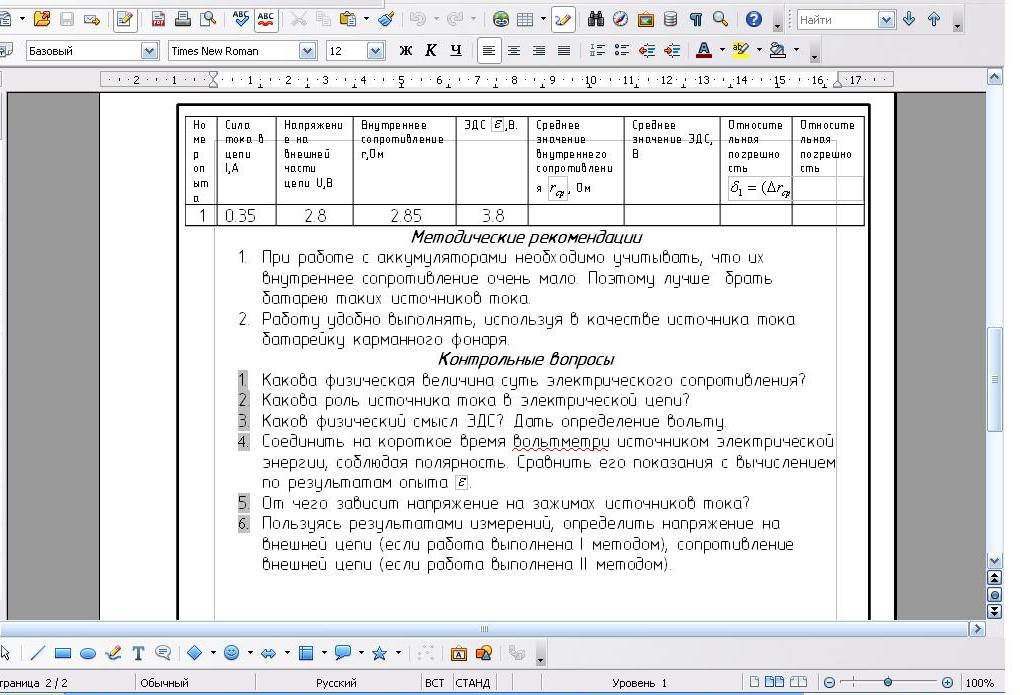This screenshot has height=695, width=1020.
Task: Find next with the down arrow
Action: pyautogui.click(x=909, y=20)
